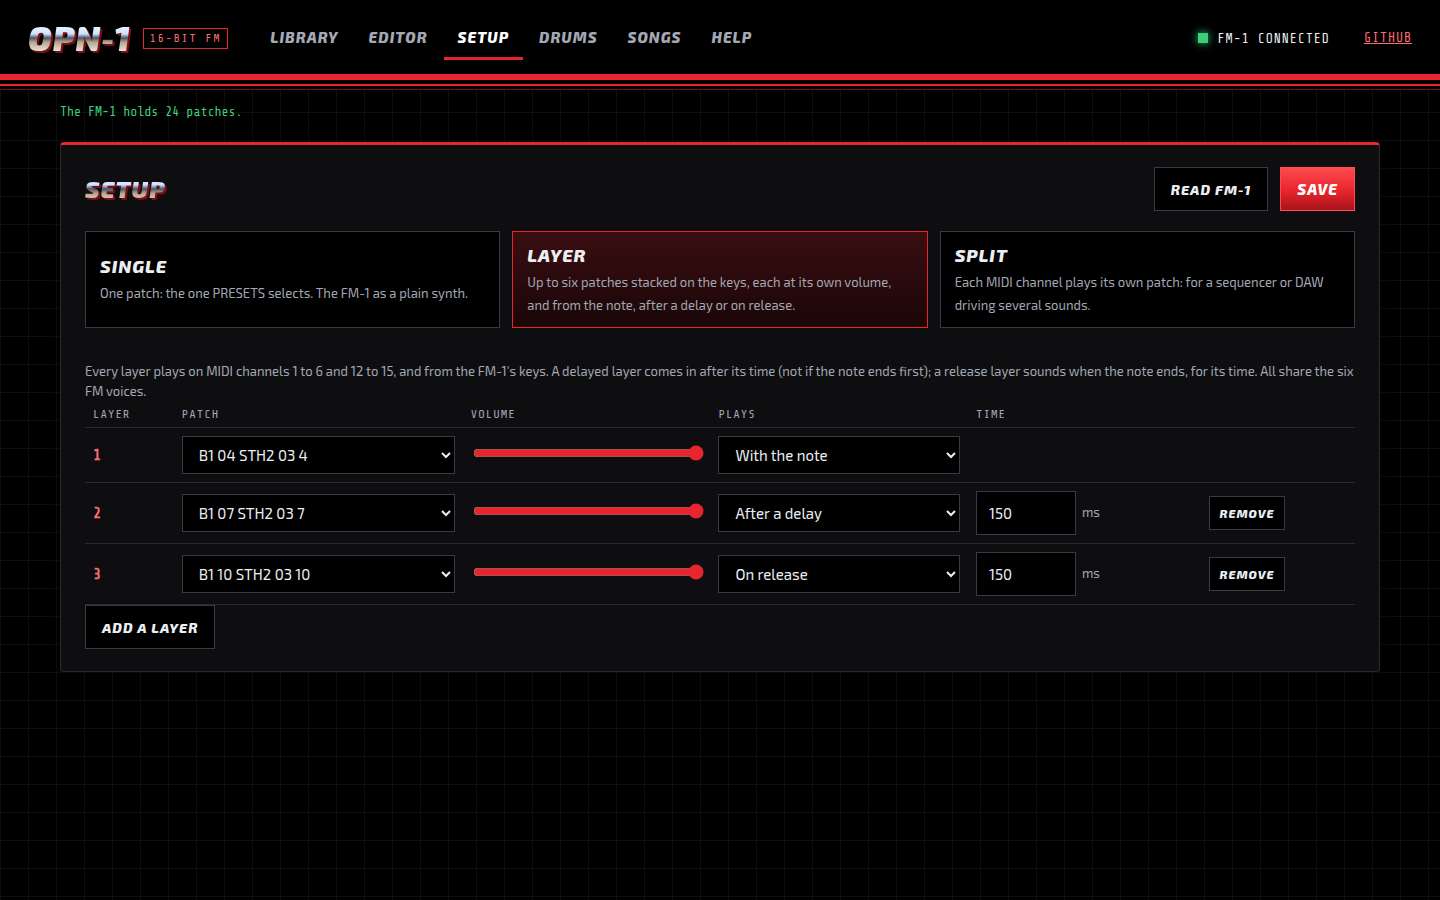
Task: Add a layer
Action: pos(150,627)
